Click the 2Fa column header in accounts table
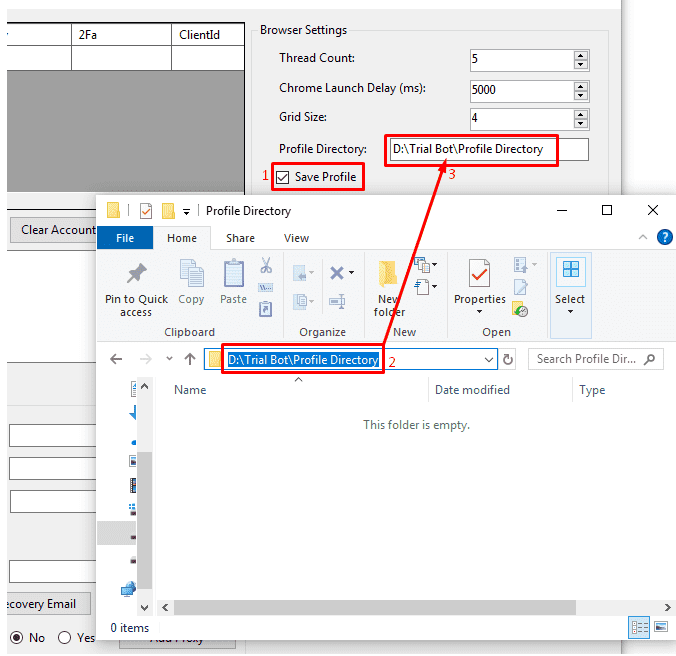 pyautogui.click(x=122, y=34)
